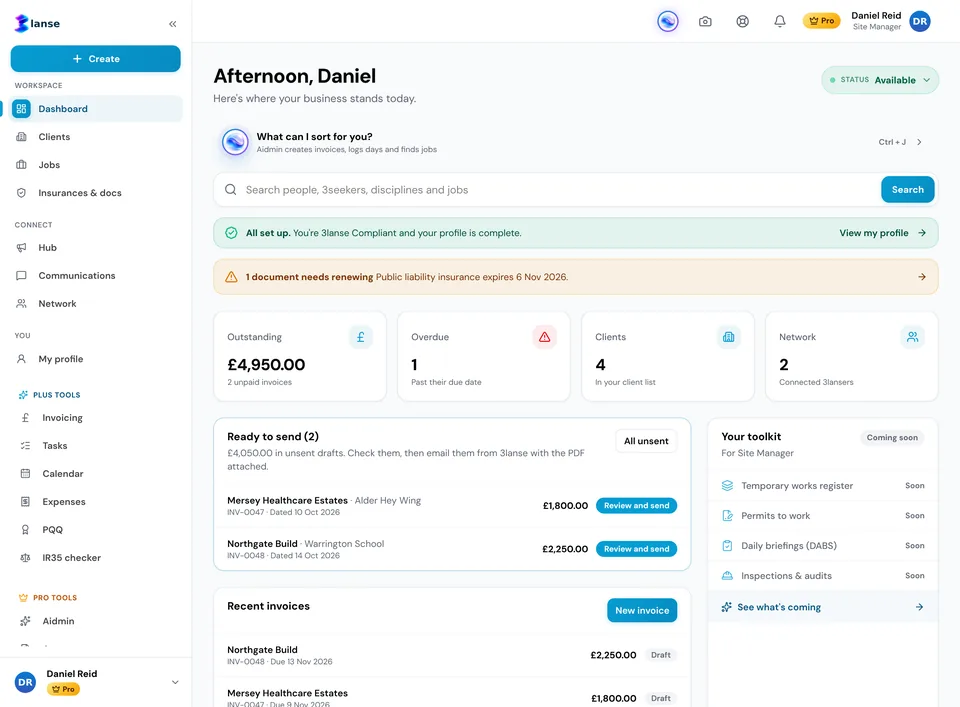The width and height of the screenshot is (960, 707).
Task: Click the £4,950.00 outstanding amount
Action: coord(266,365)
